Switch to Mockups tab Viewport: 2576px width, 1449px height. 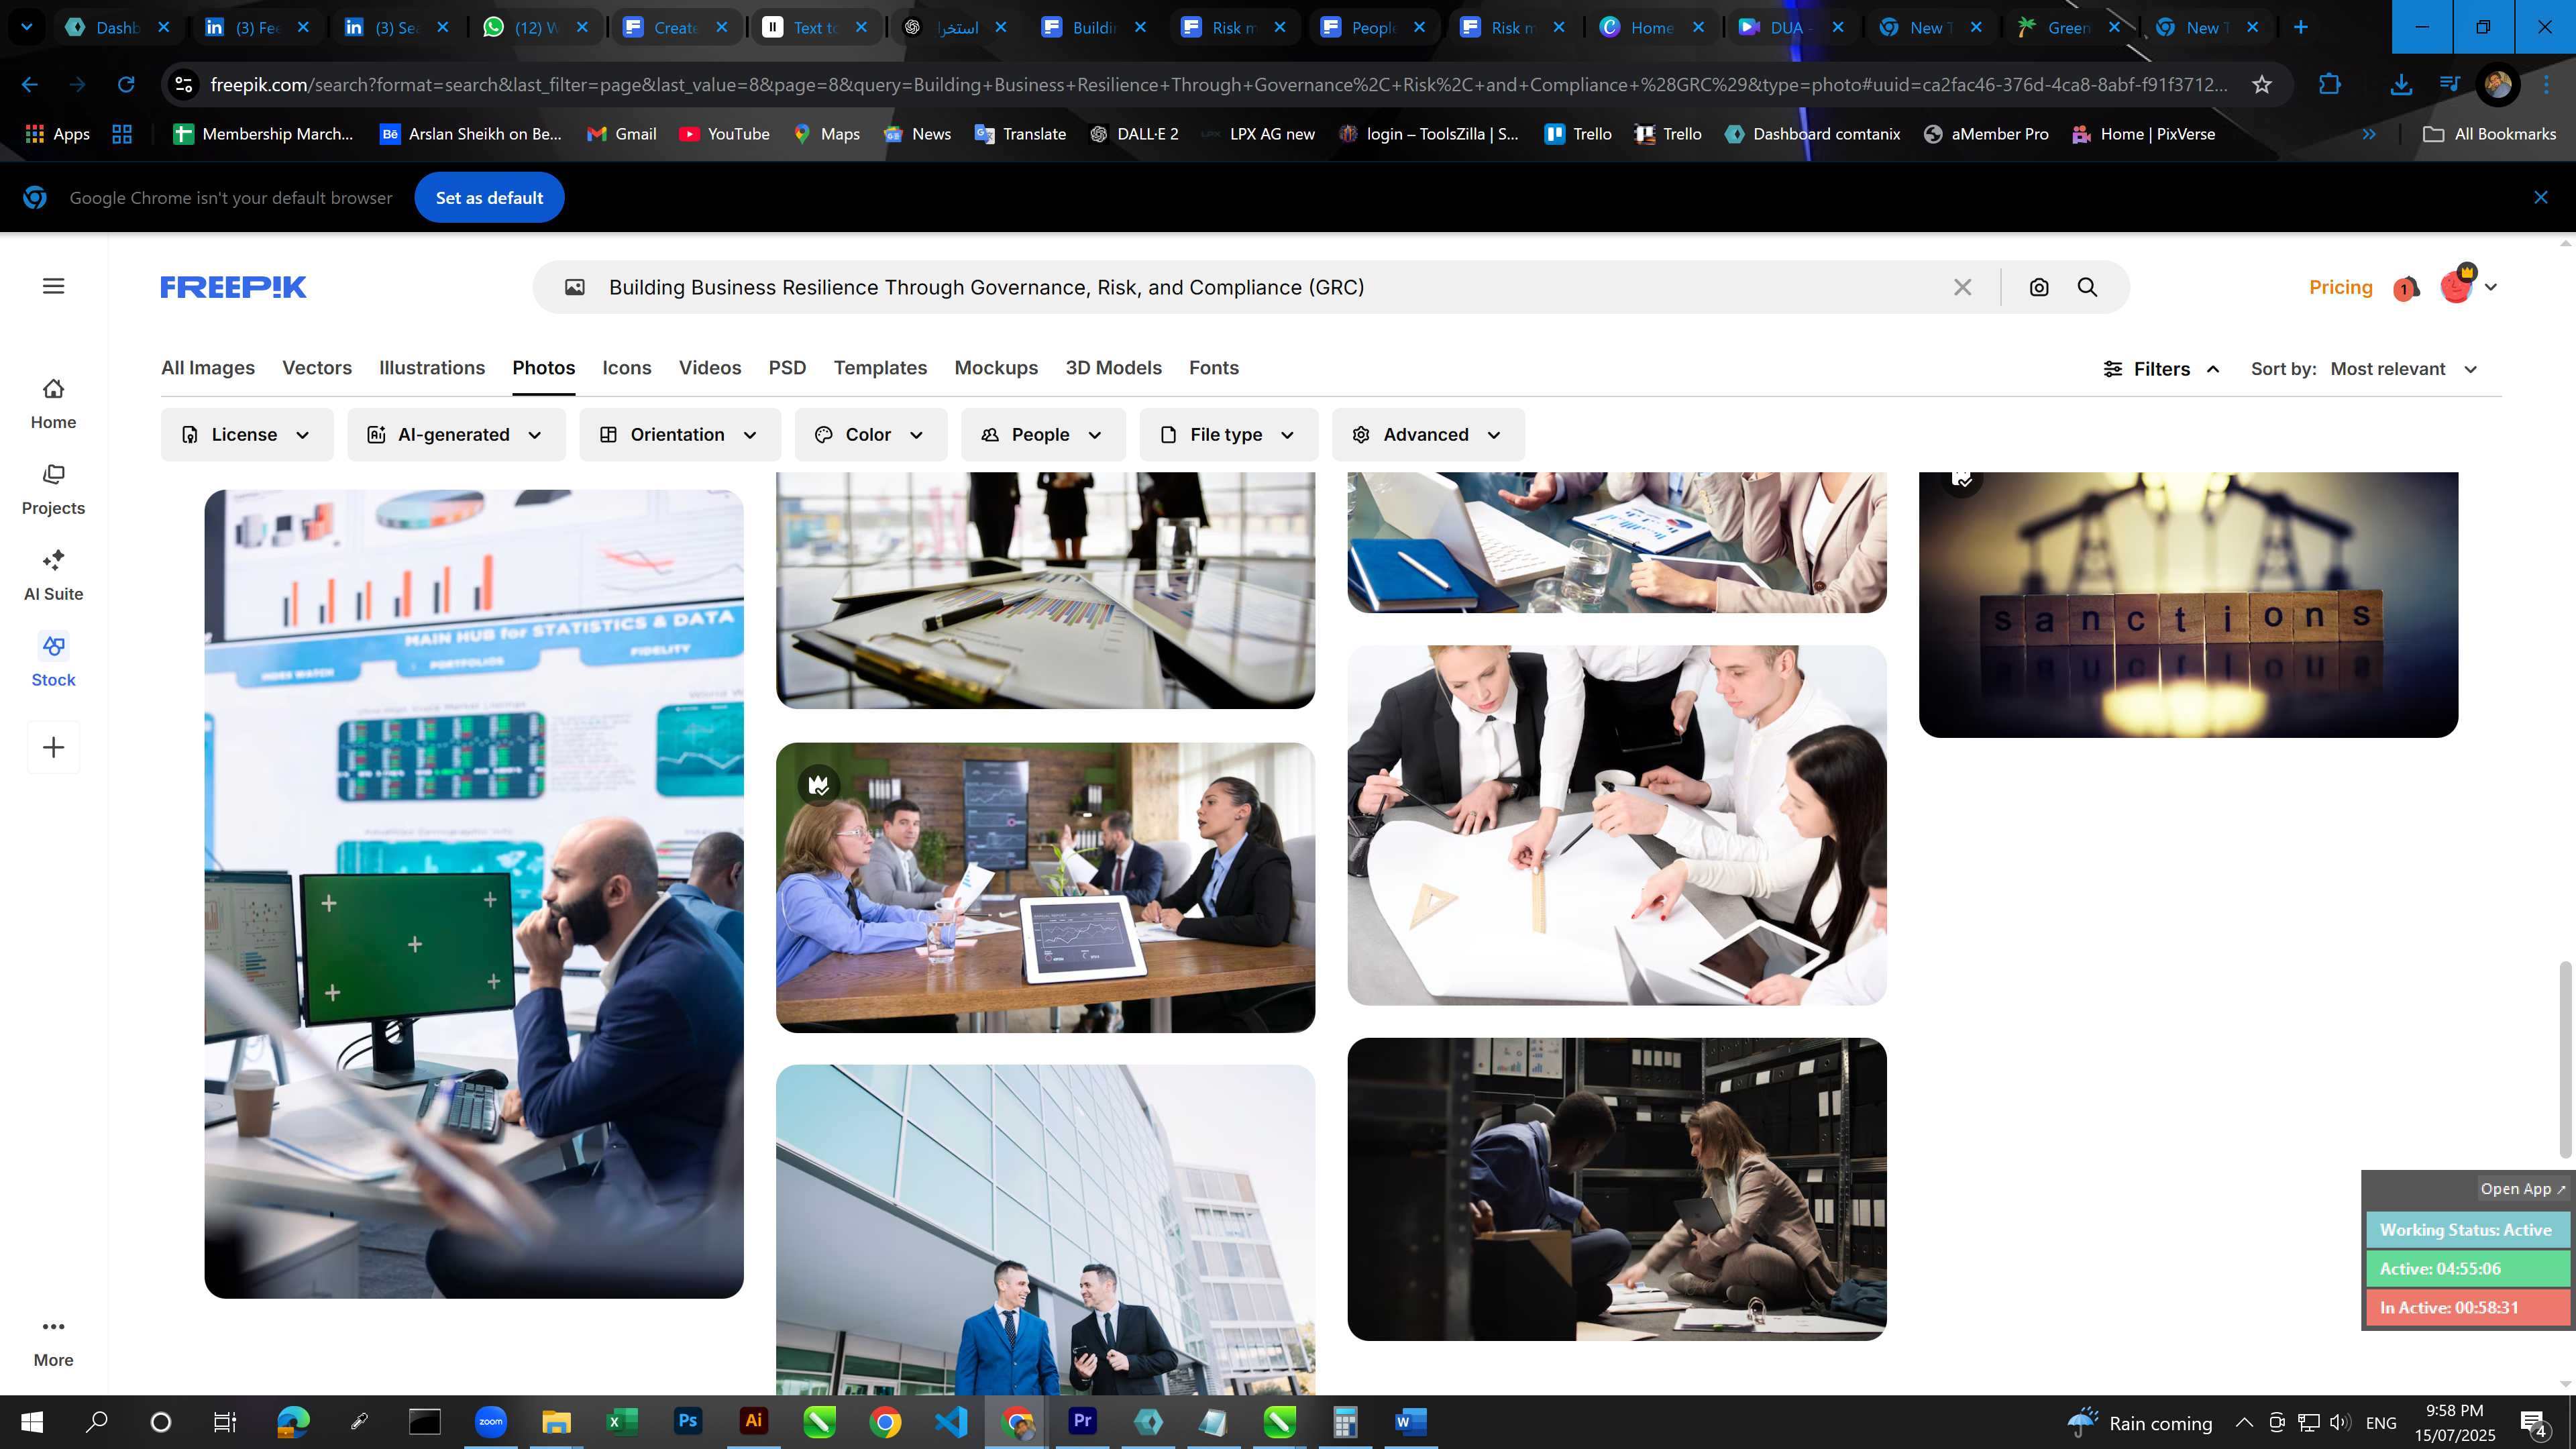(996, 368)
